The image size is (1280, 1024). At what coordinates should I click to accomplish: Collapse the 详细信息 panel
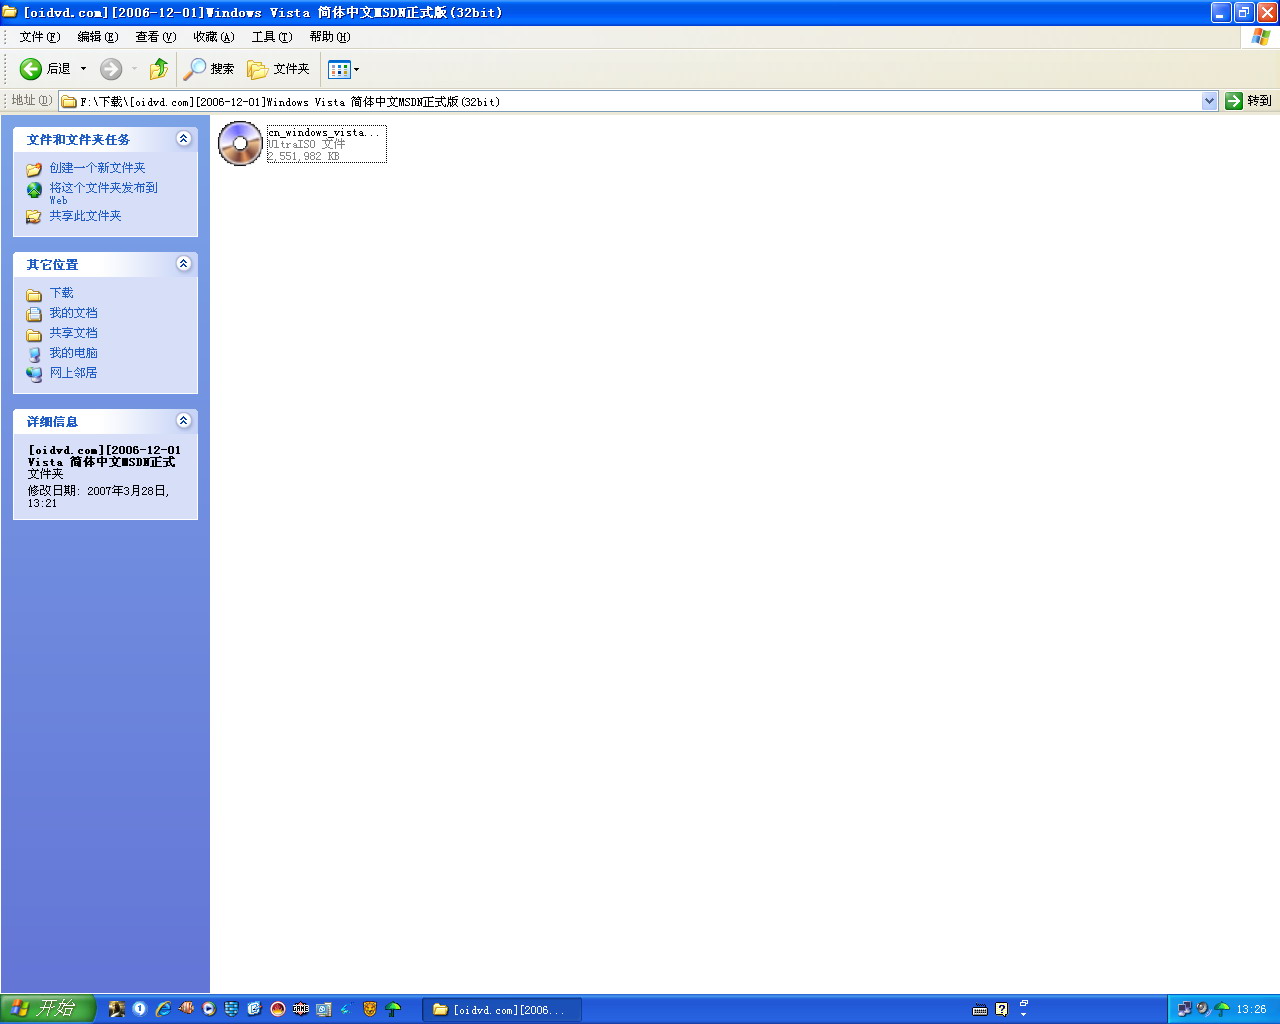click(184, 421)
